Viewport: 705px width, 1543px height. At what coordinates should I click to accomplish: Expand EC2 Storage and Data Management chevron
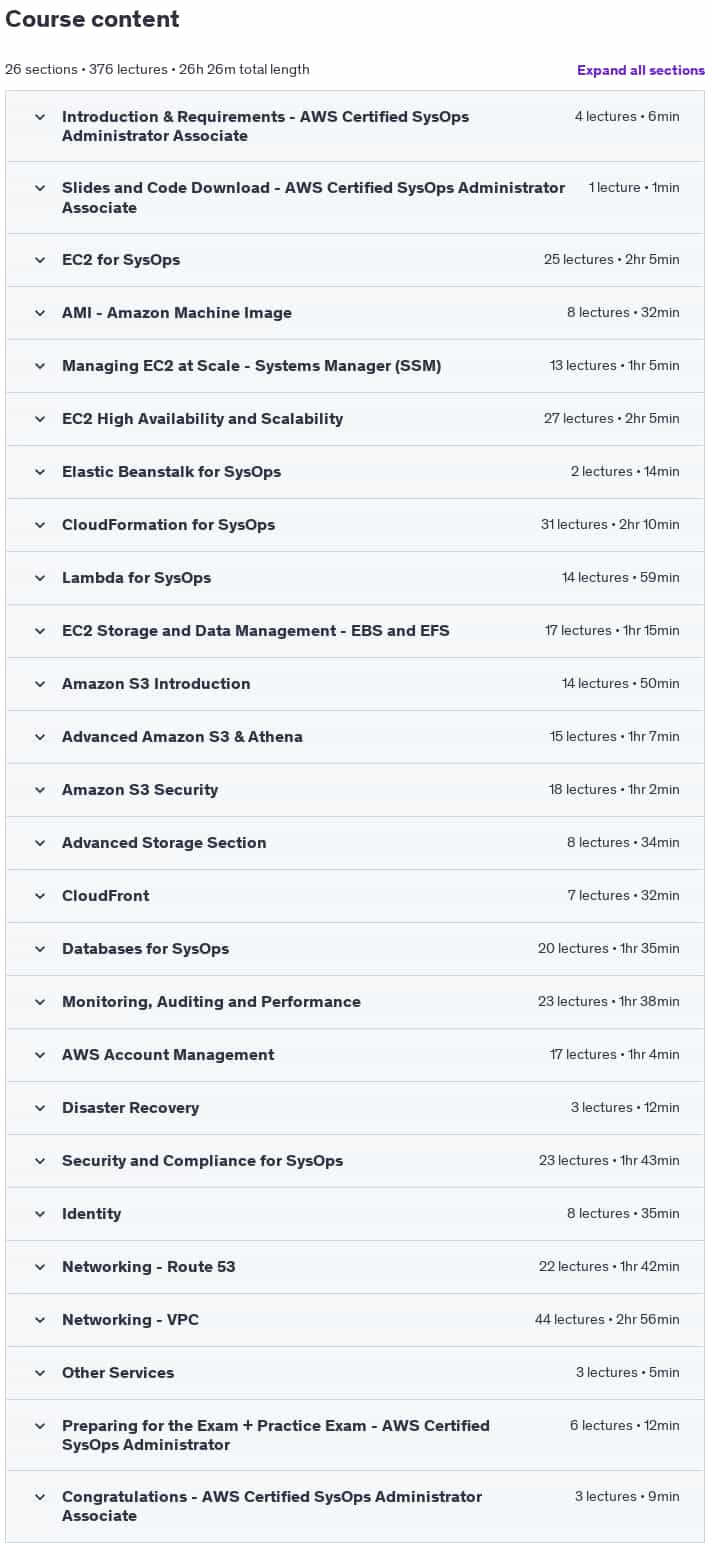pos(40,631)
